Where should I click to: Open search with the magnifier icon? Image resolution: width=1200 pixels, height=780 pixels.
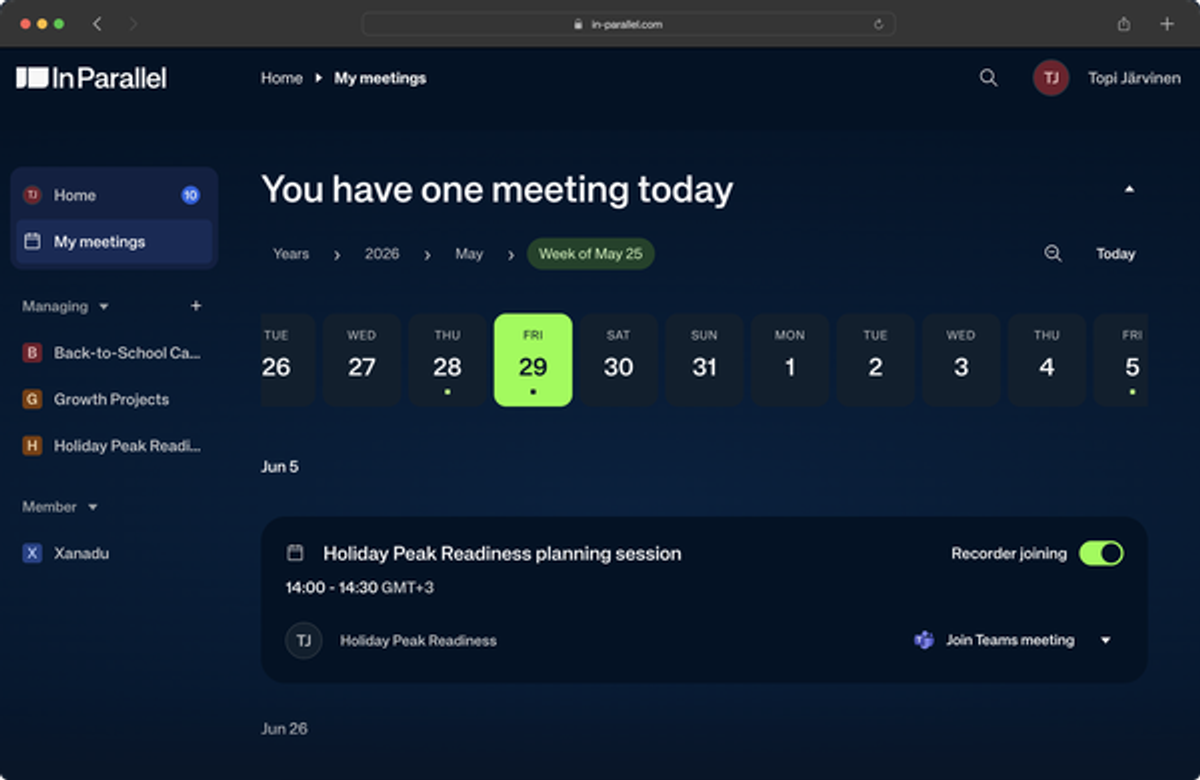tap(988, 78)
